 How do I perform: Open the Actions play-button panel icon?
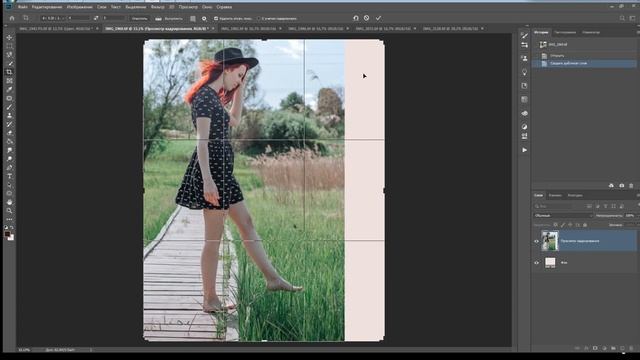coord(524,150)
